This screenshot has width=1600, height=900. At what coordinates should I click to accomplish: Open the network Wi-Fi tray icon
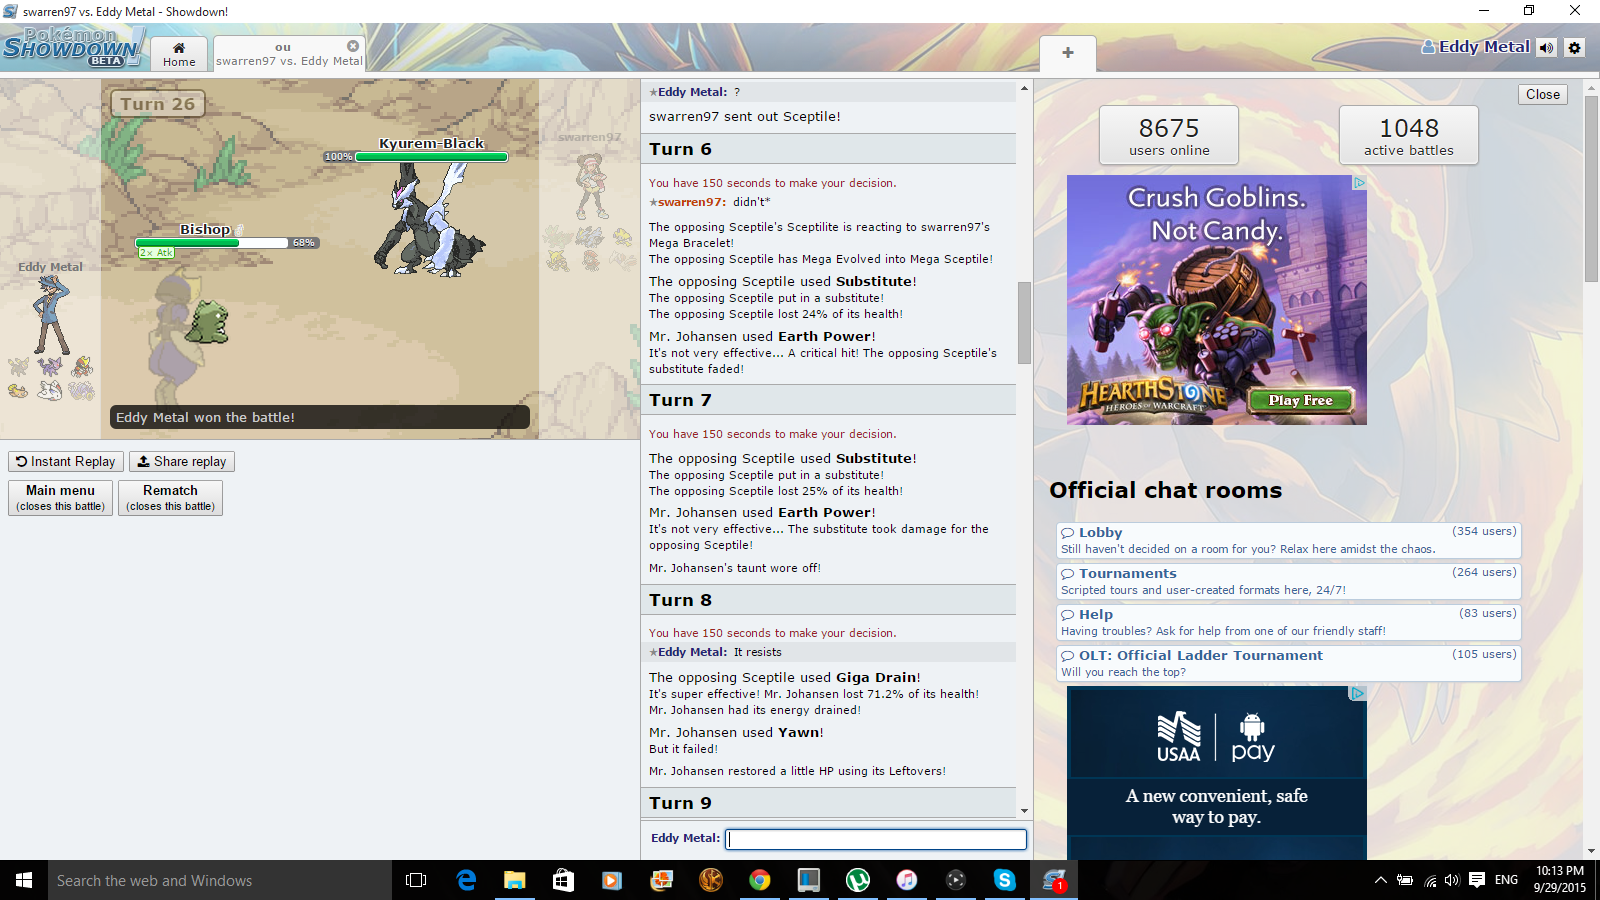(x=1430, y=881)
